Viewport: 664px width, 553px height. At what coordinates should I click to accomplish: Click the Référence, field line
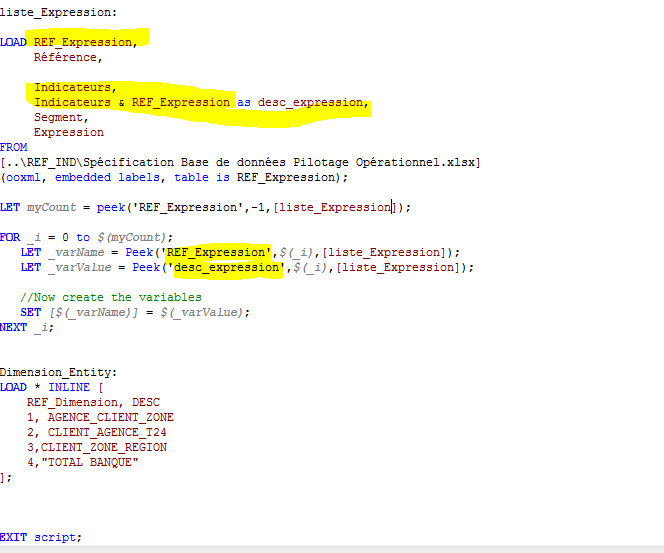tap(68, 57)
